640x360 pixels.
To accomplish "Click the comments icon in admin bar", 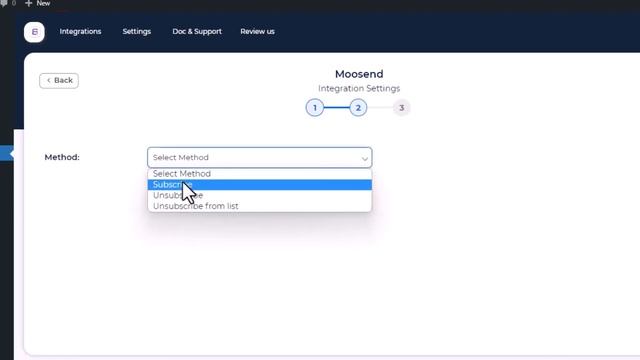I will 4,3.
